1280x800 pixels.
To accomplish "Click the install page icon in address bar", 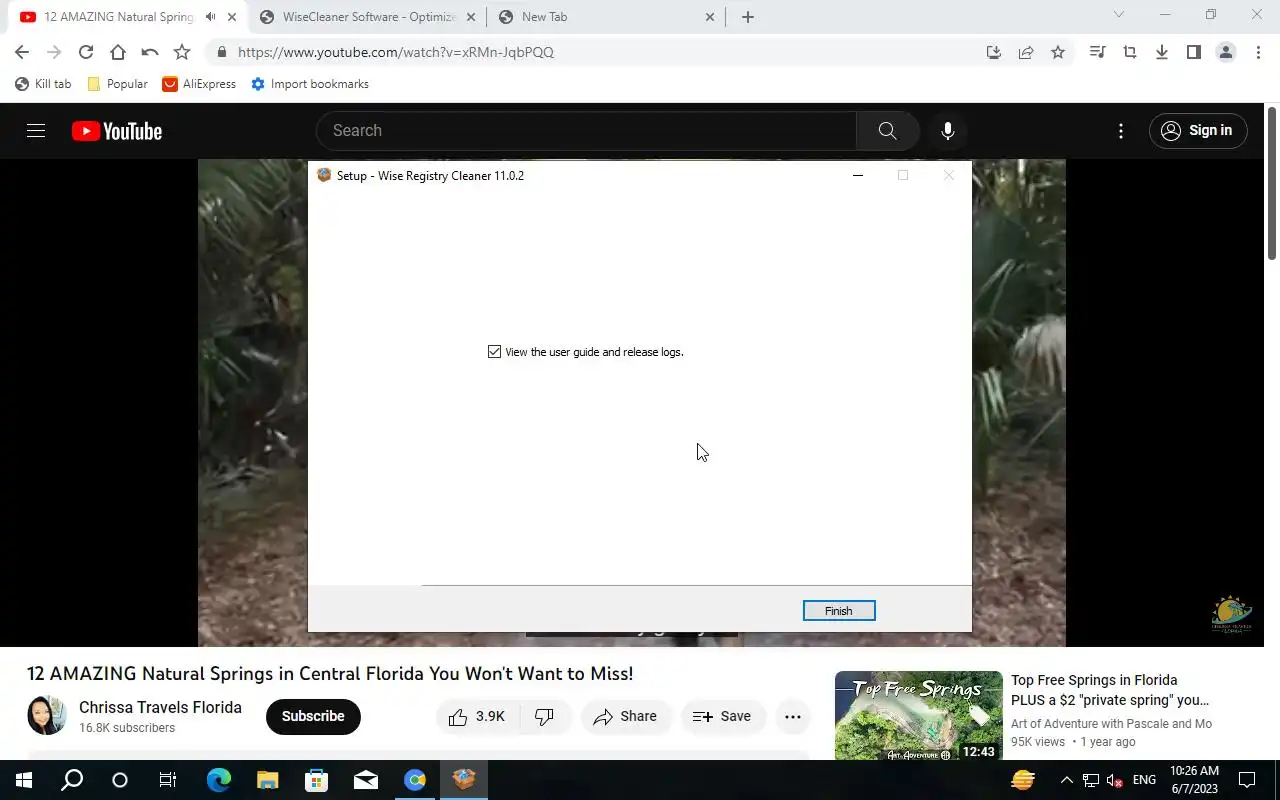I will coord(993,52).
